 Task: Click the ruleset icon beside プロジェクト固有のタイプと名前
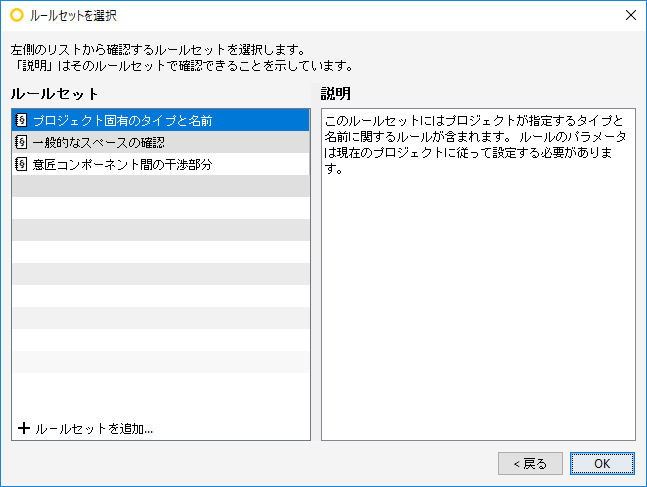point(21,120)
